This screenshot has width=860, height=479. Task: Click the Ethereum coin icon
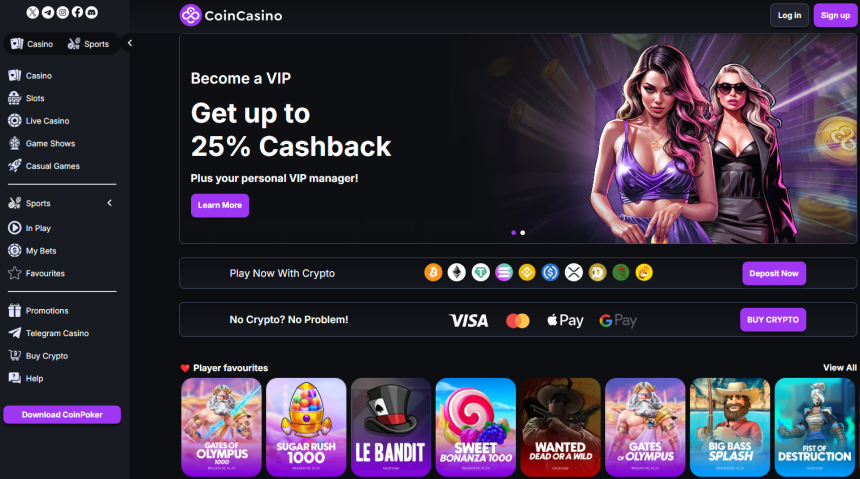pos(456,272)
